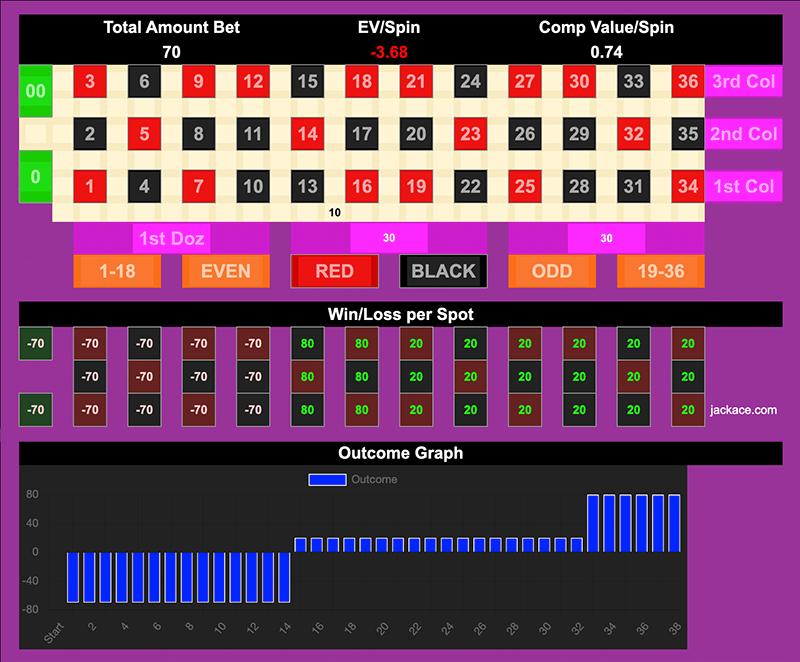The width and height of the screenshot is (800, 662).
Task: Click the RED outside bet
Action: pos(334,271)
